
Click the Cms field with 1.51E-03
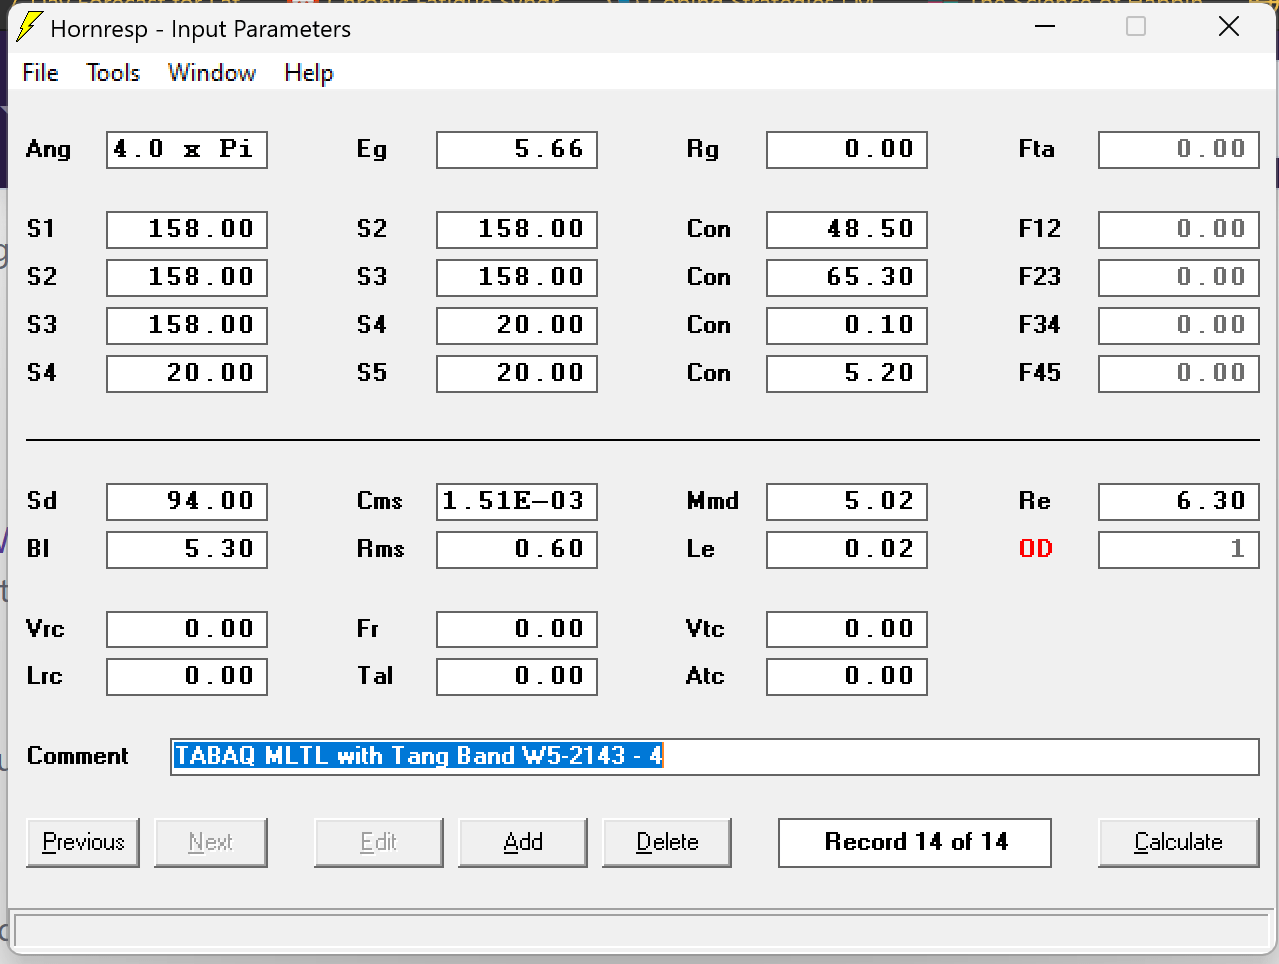[x=517, y=501]
